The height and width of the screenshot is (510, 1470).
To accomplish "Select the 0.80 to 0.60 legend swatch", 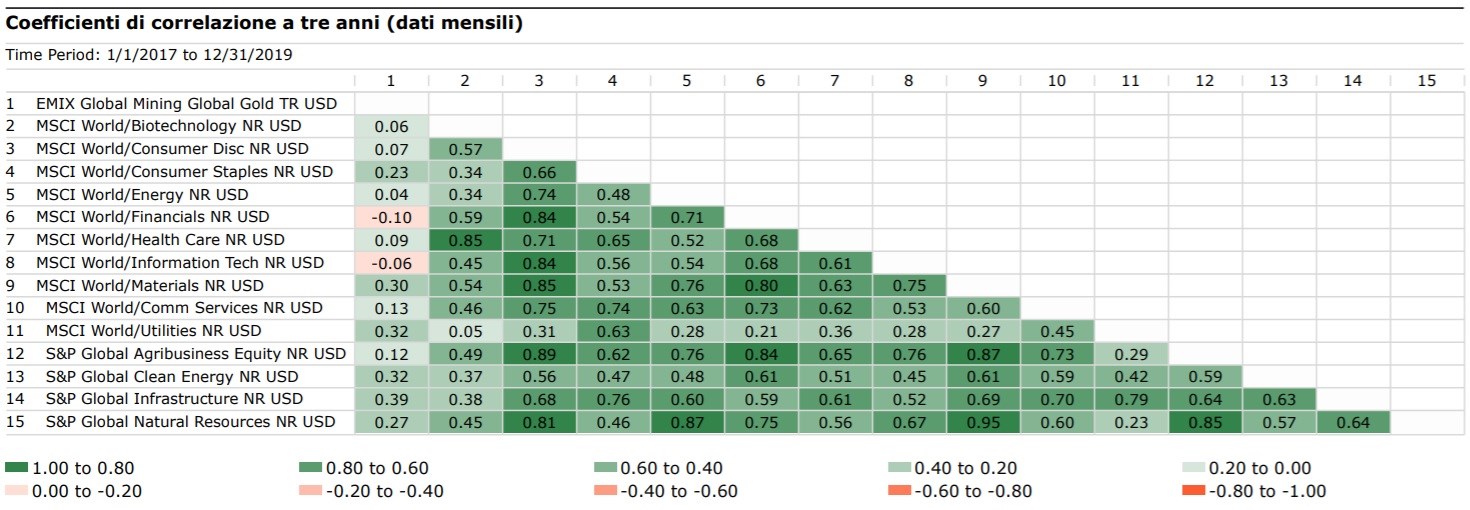I will tap(311, 468).
